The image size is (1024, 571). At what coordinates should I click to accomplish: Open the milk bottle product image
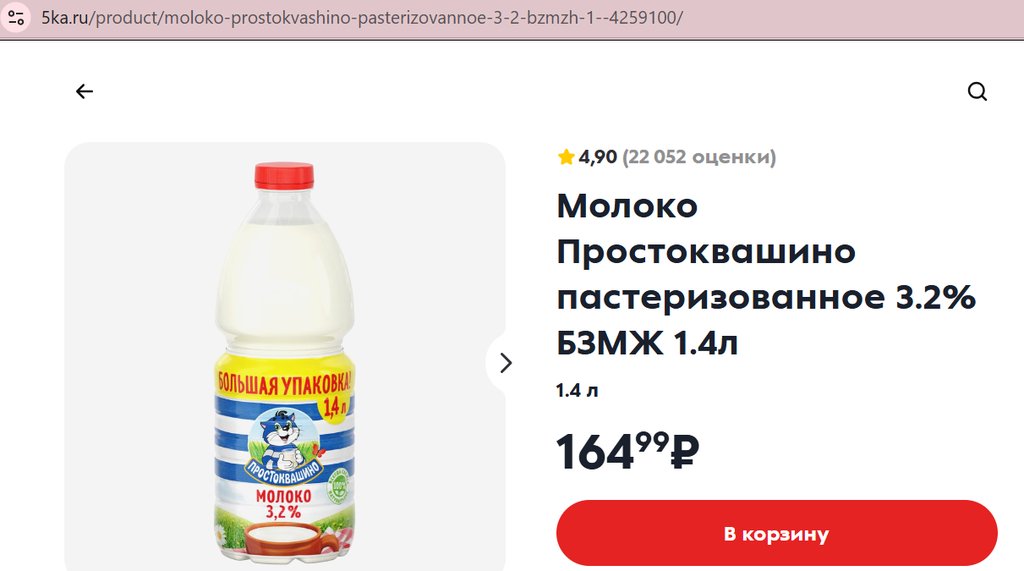285,357
